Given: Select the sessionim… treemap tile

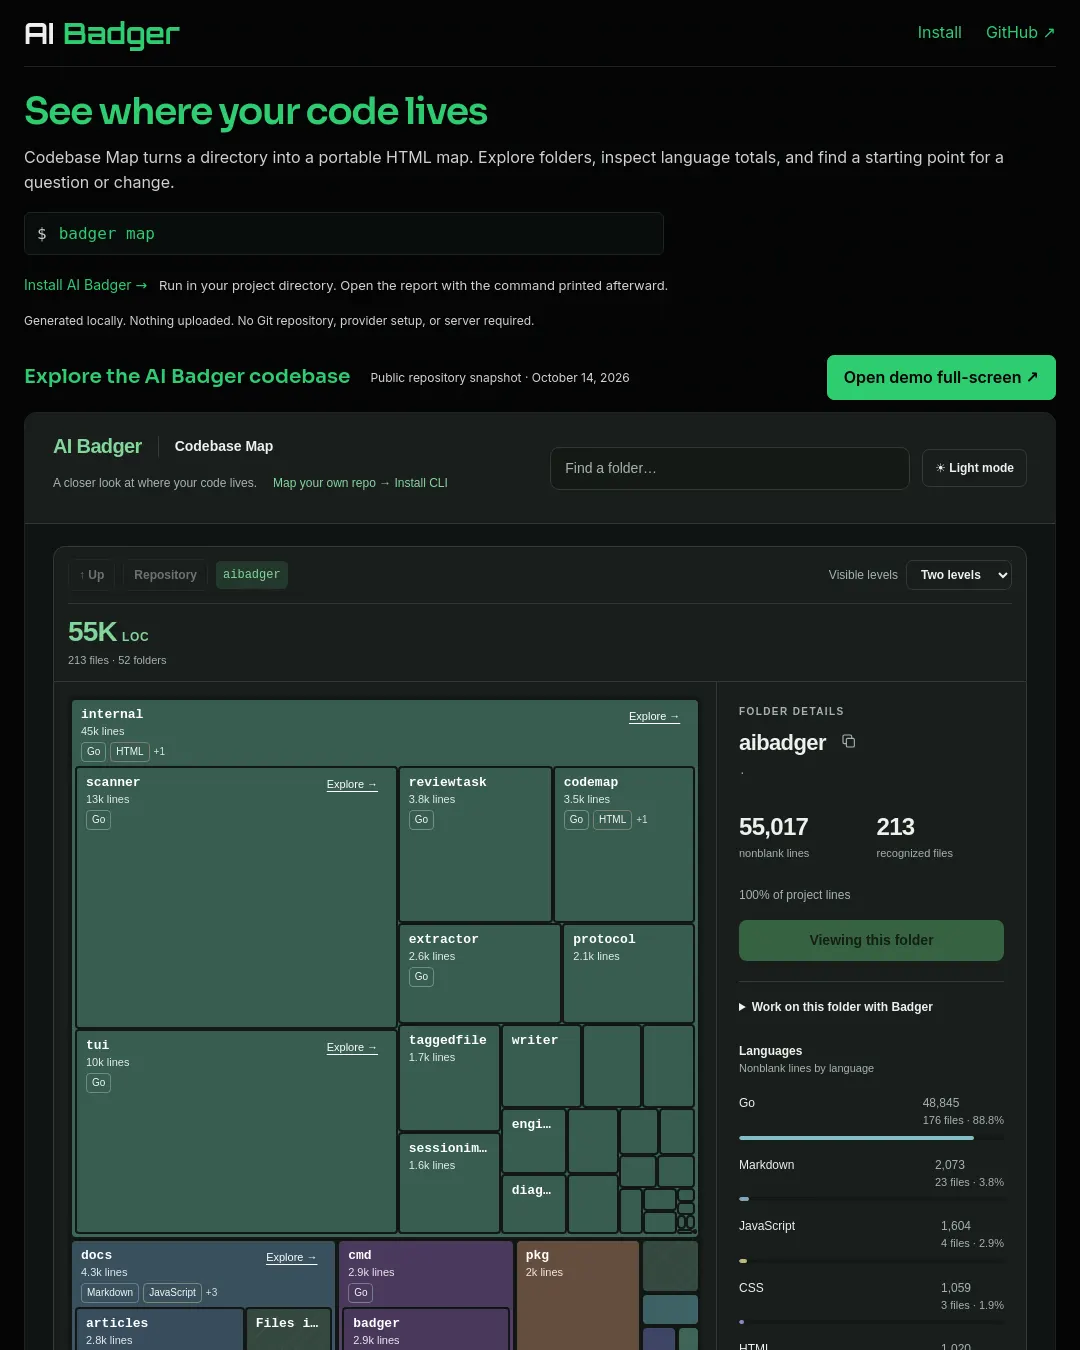Looking at the screenshot, I should pyautogui.click(x=449, y=1183).
